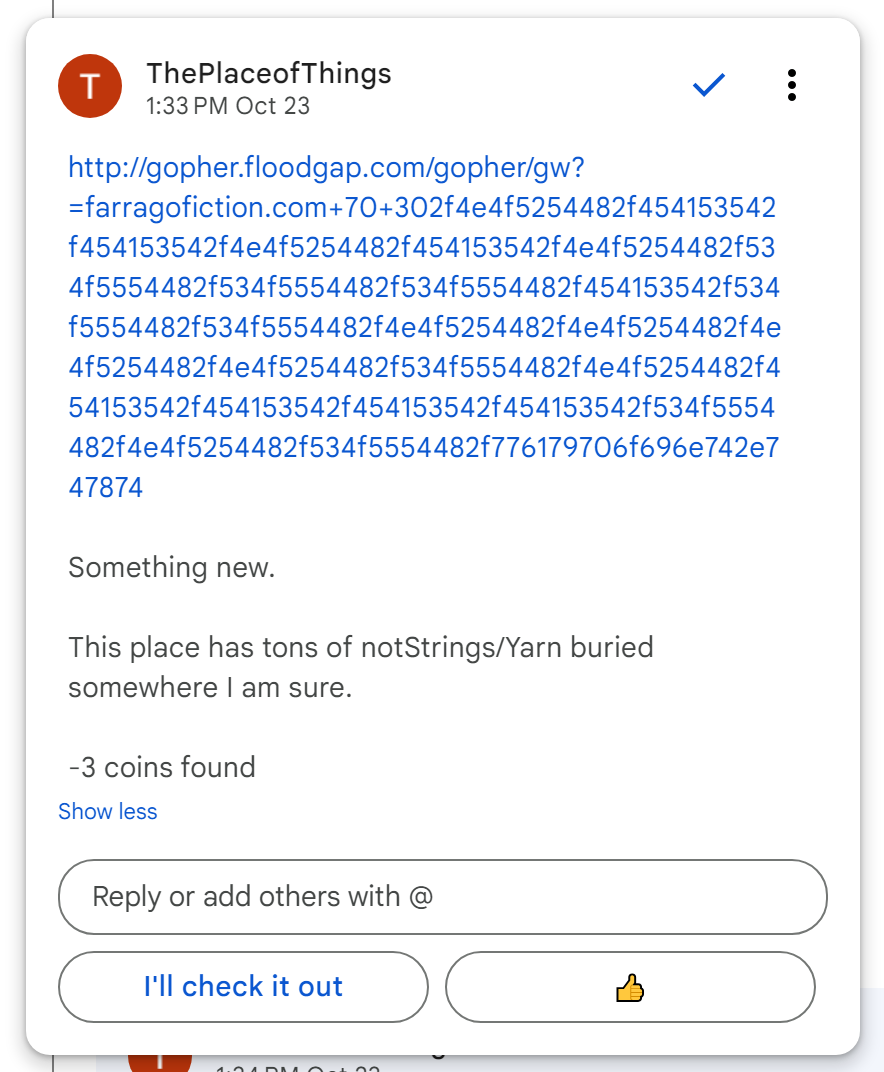Image resolution: width=884 pixels, height=1072 pixels.
Task: Click the "-3 coins found" line
Action: (162, 768)
